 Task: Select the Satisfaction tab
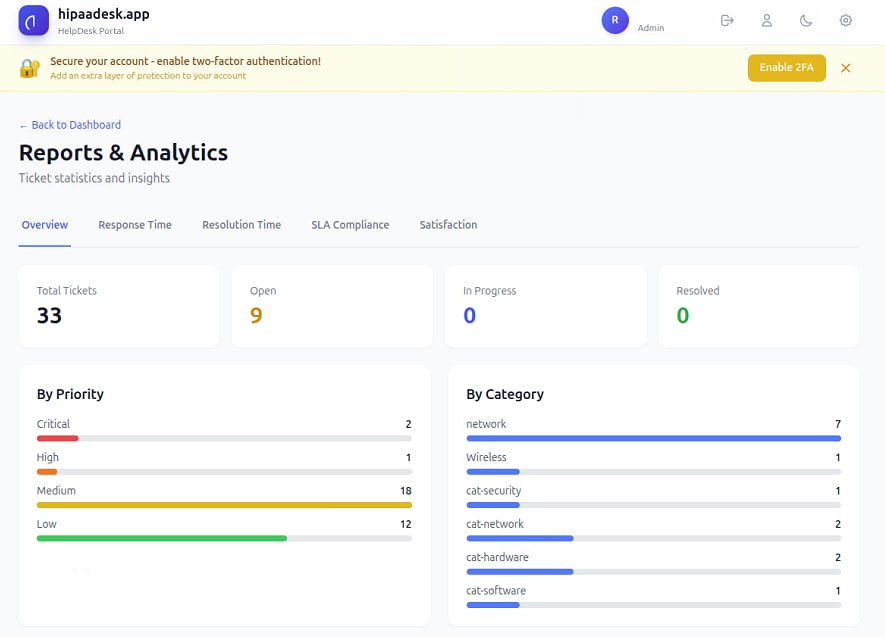tap(448, 224)
